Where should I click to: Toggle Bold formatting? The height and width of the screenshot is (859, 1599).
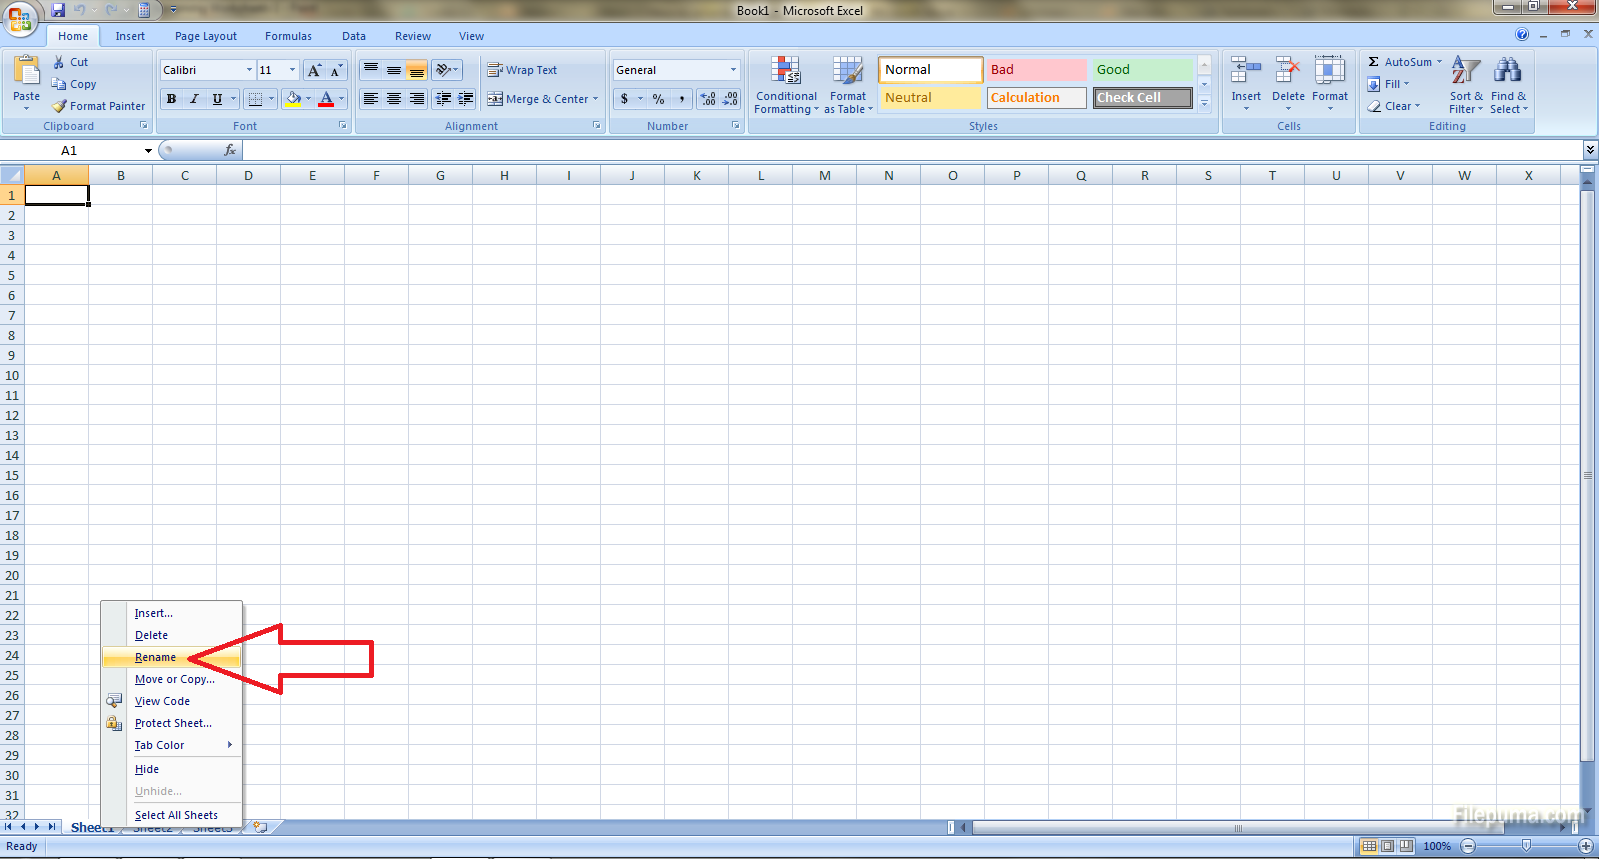click(x=171, y=99)
